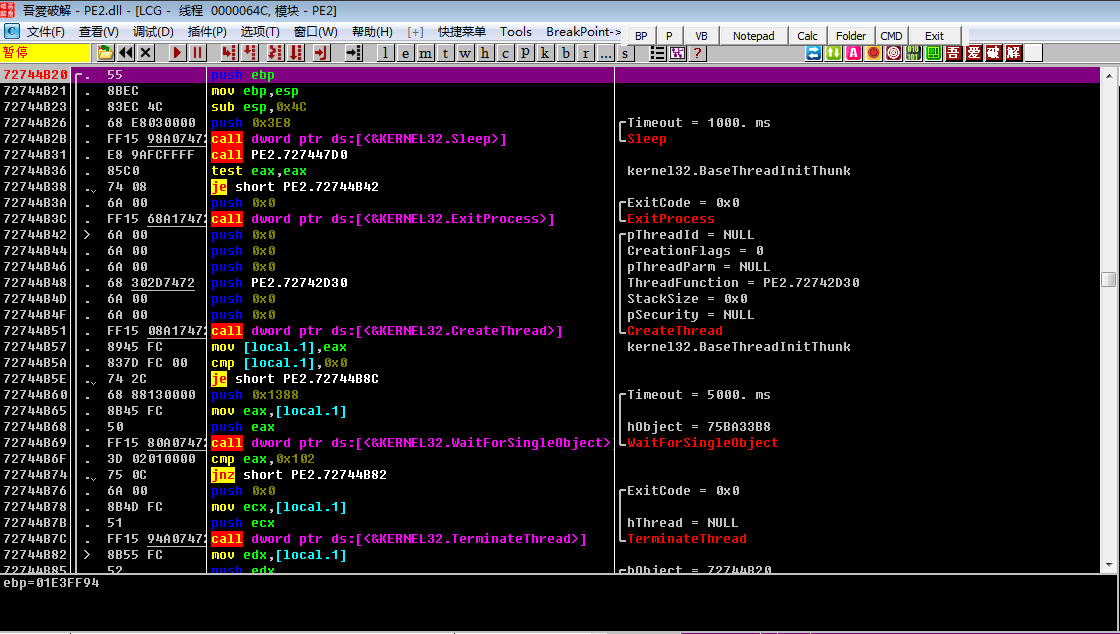This screenshot has width=1120, height=634.
Task: Open debugging options with the list icon
Action: 658,53
